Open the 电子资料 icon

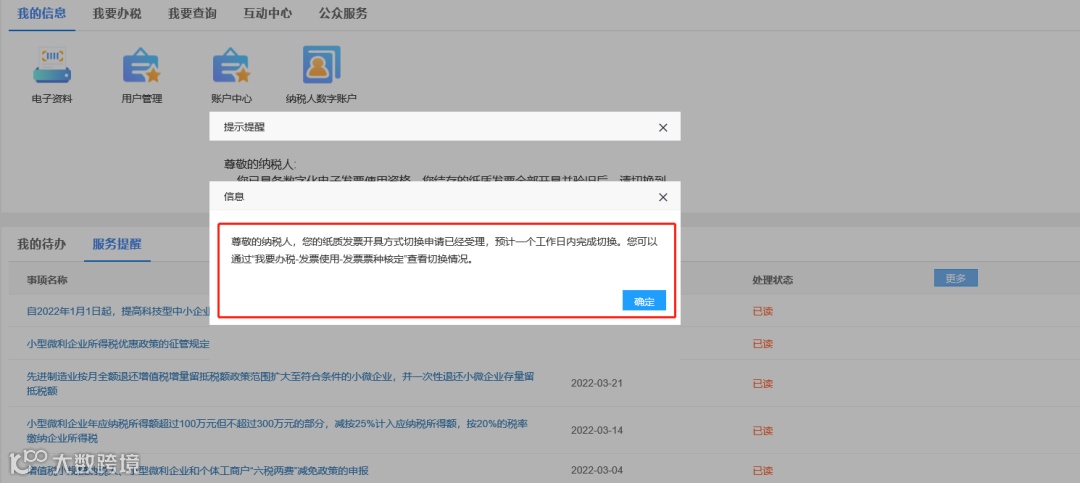52,75
